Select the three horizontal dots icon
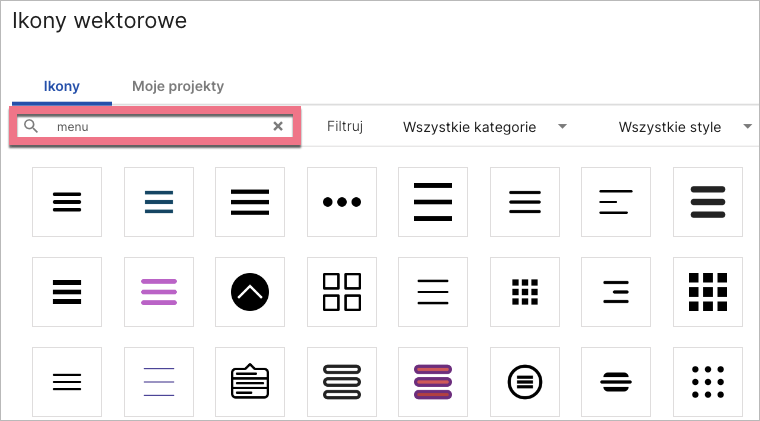760x421 pixels. [x=342, y=202]
